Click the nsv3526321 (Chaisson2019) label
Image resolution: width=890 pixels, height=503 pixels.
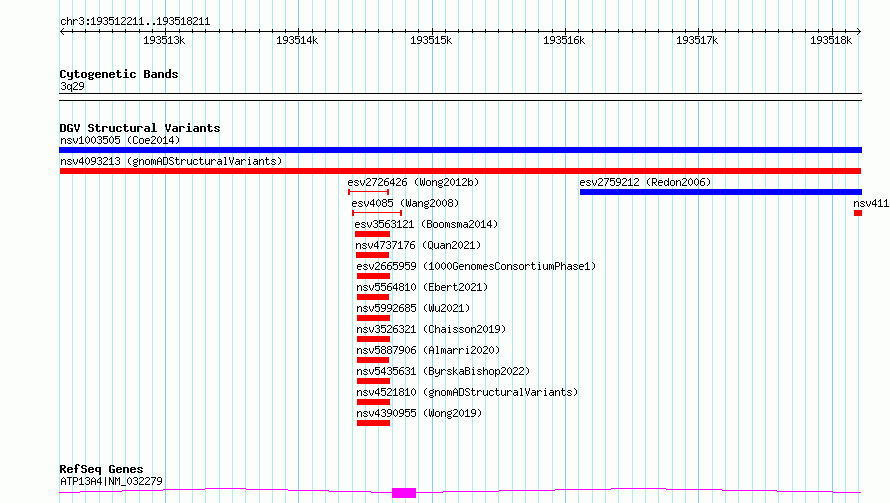[x=431, y=329]
